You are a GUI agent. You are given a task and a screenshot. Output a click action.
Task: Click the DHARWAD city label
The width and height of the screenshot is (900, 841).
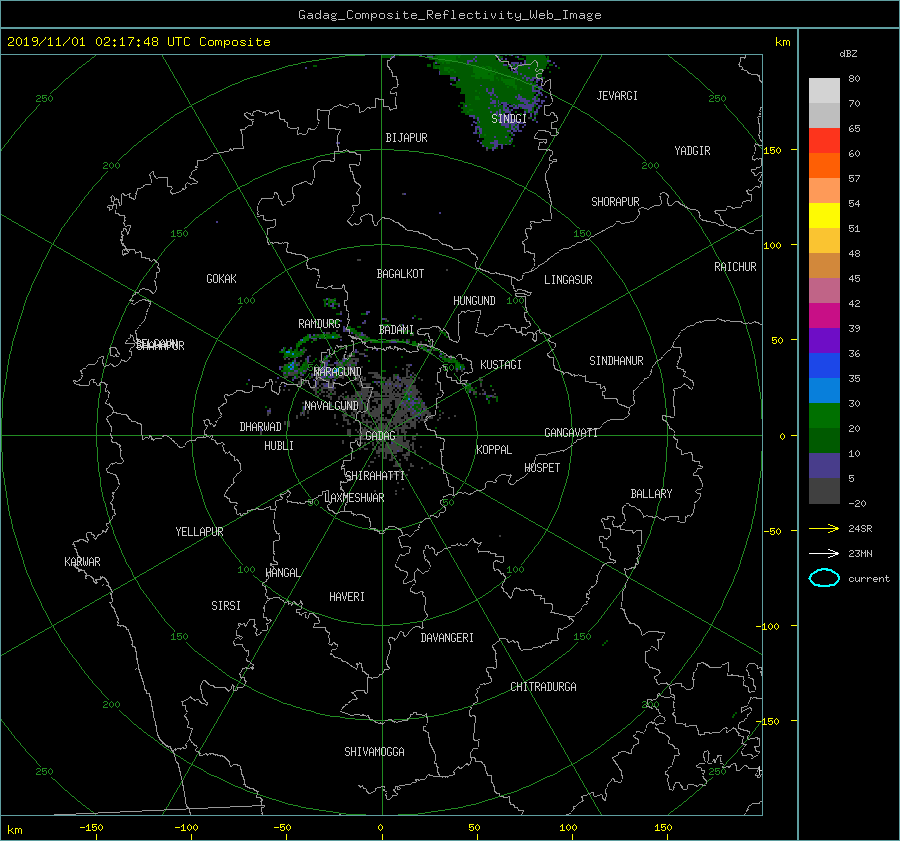tap(261, 427)
